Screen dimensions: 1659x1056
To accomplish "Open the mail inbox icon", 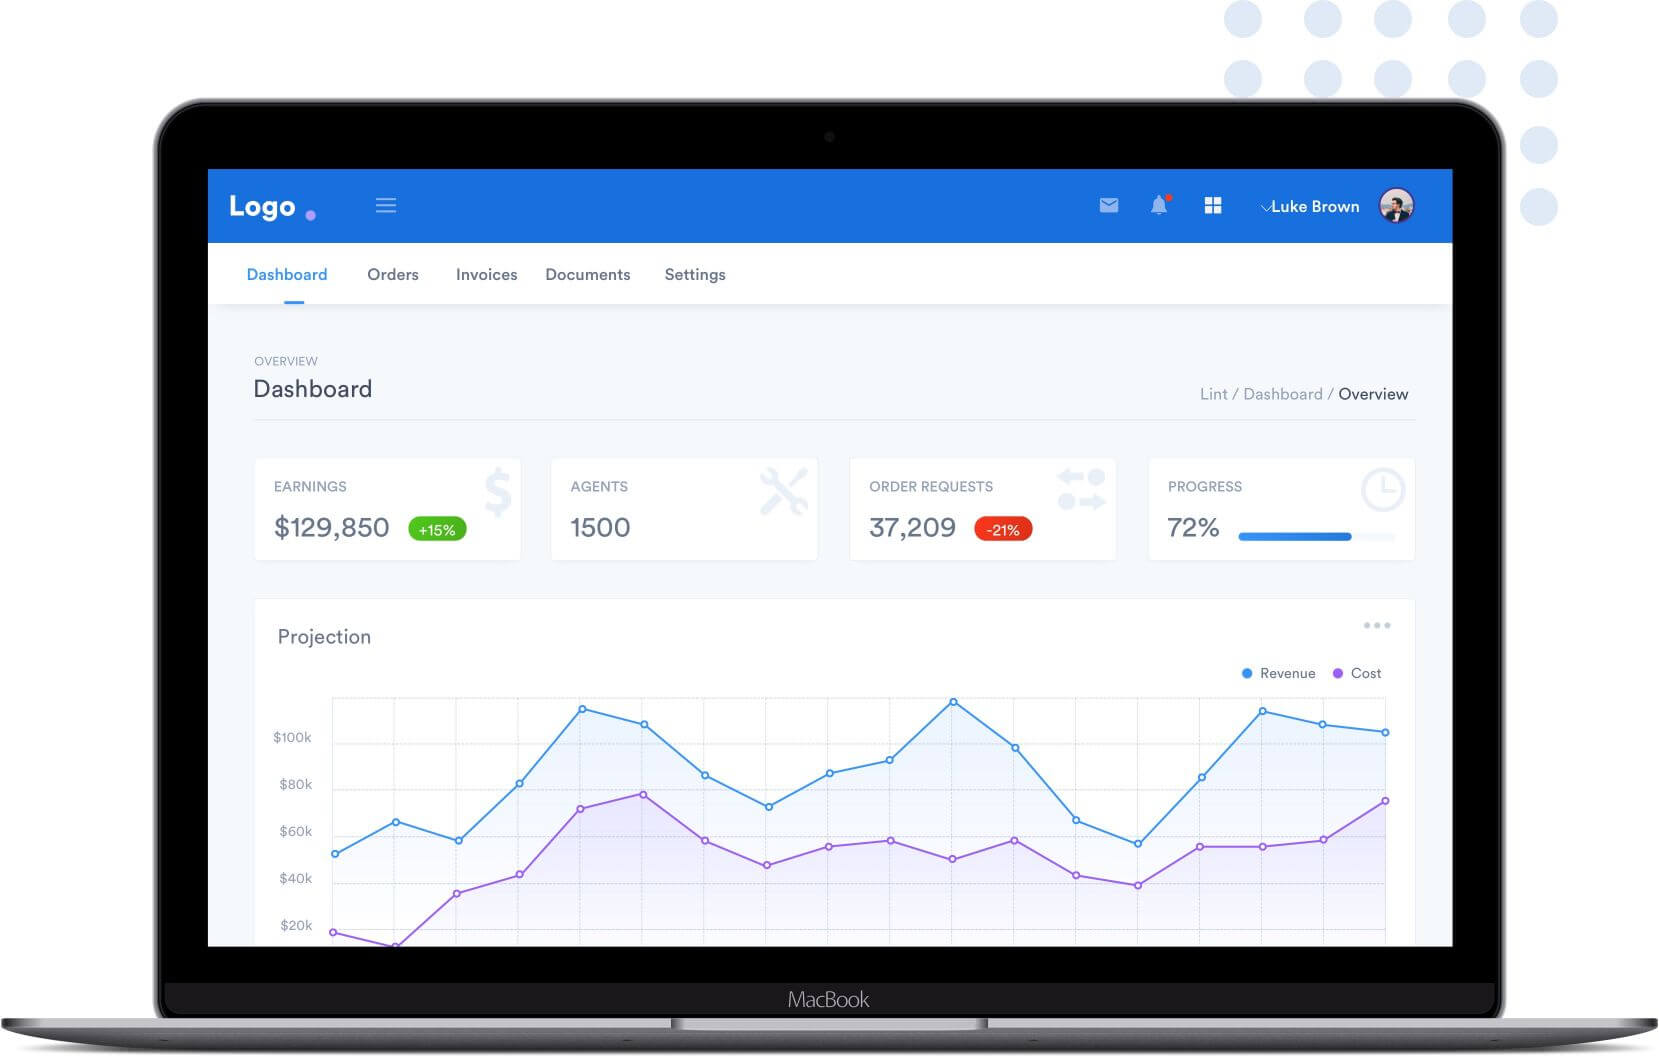I will (x=1109, y=205).
